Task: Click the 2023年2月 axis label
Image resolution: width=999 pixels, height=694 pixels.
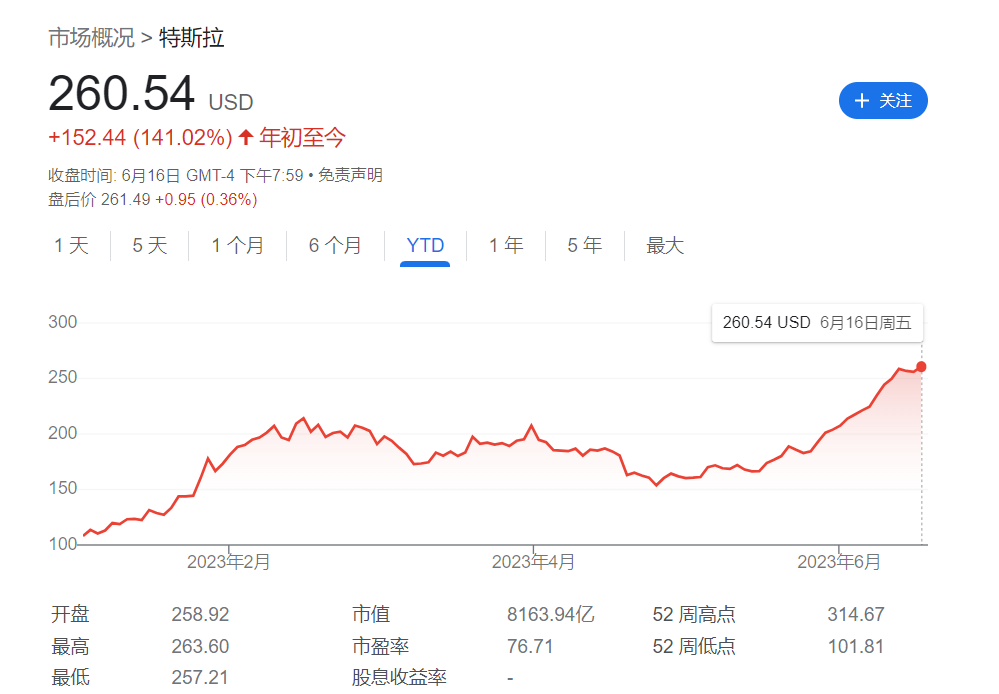Action: (229, 562)
